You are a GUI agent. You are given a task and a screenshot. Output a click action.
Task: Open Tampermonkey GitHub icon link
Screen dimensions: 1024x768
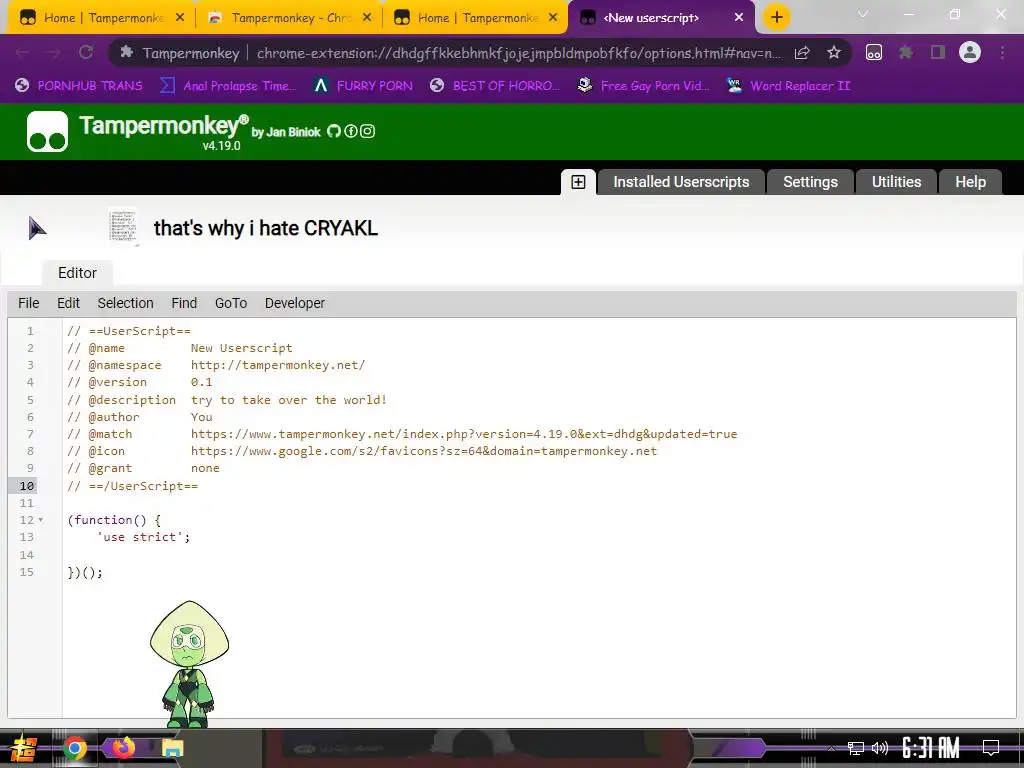[x=334, y=131]
